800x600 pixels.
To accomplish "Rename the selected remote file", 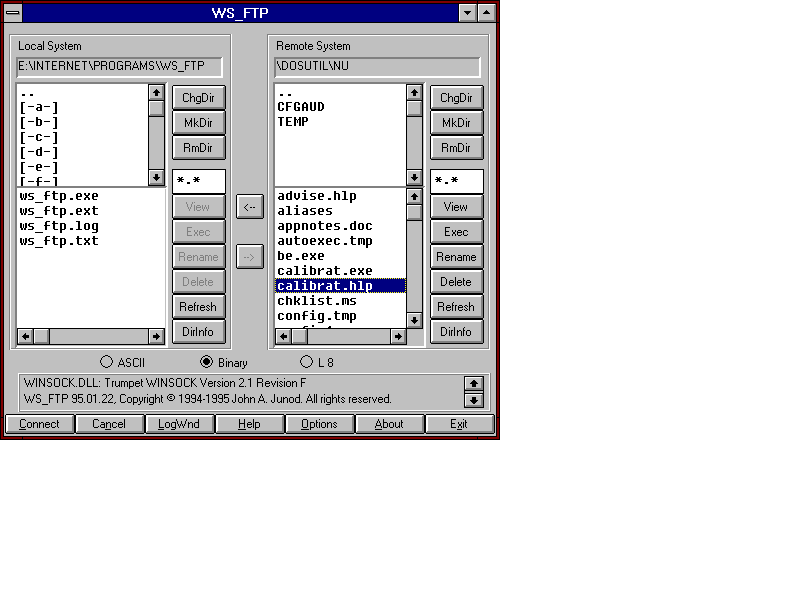I will (x=457, y=257).
